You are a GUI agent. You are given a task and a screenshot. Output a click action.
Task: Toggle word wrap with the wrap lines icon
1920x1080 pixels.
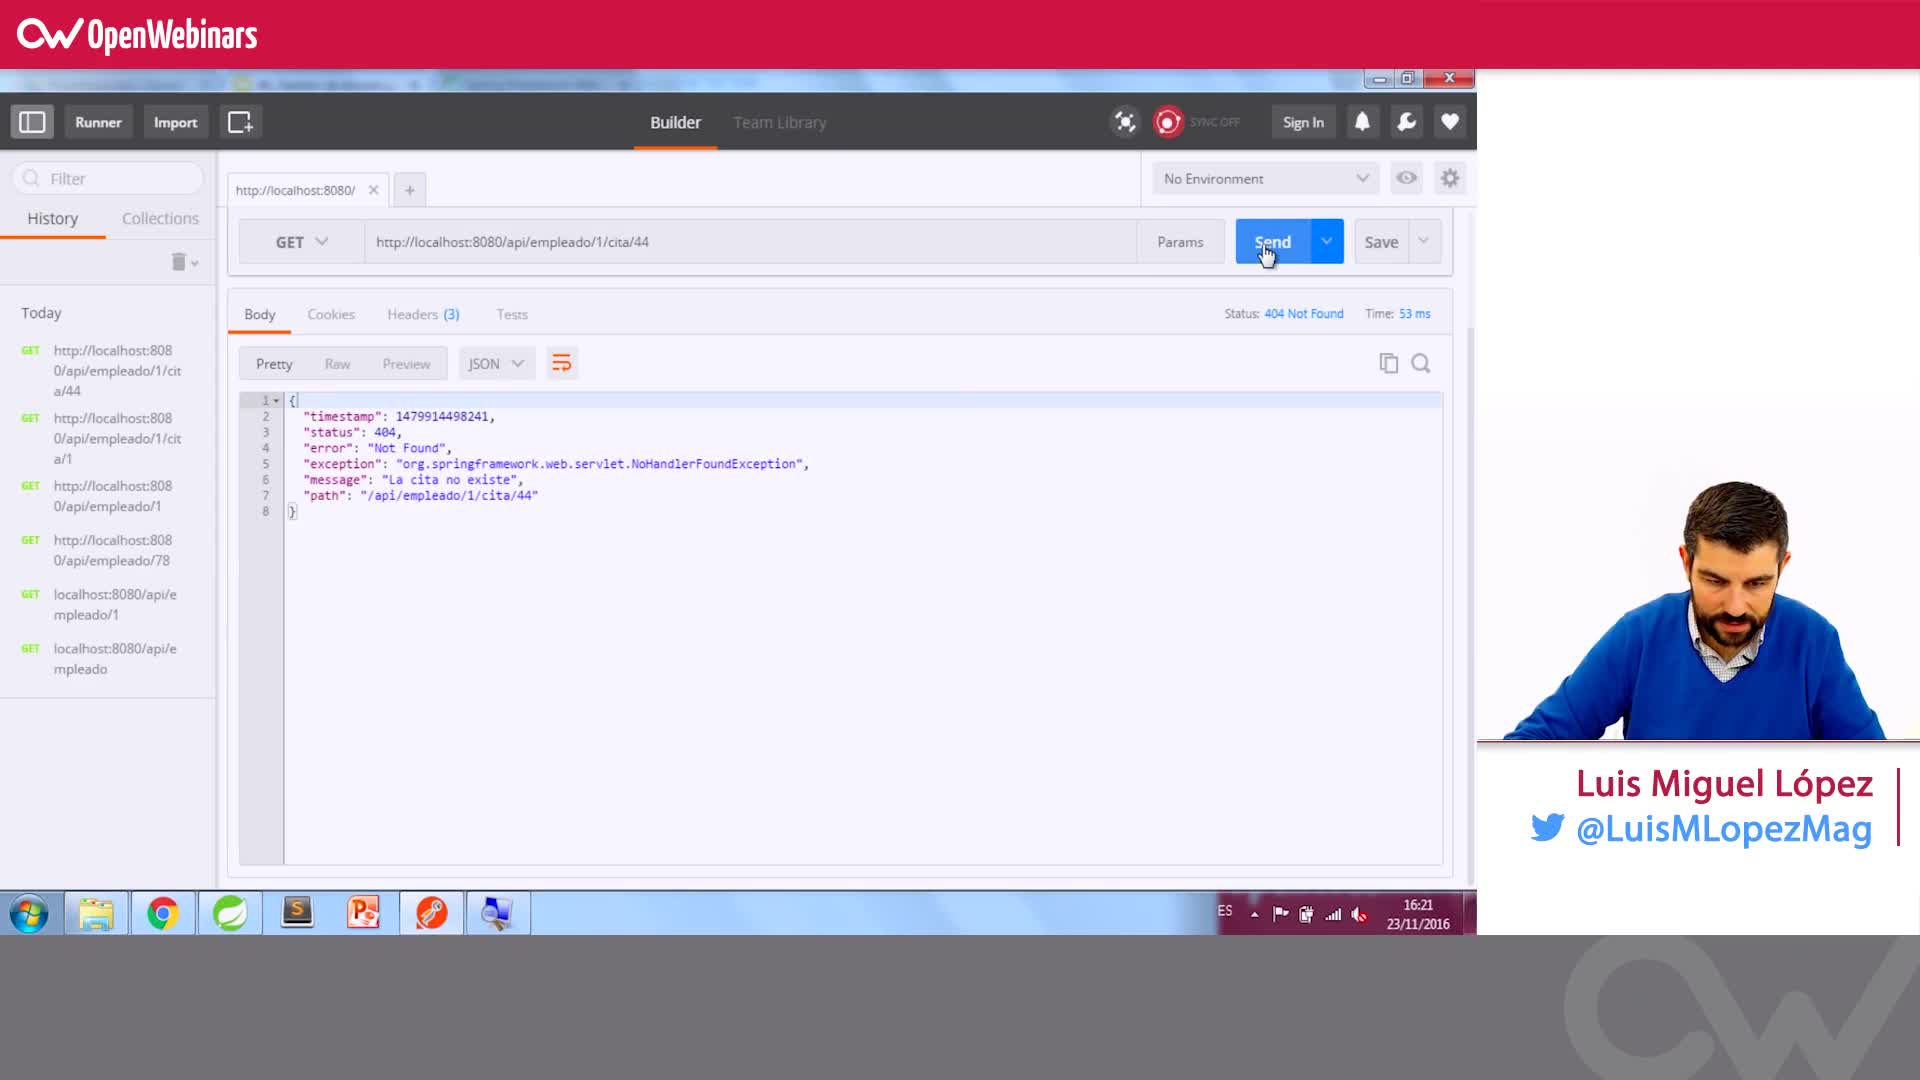point(561,363)
